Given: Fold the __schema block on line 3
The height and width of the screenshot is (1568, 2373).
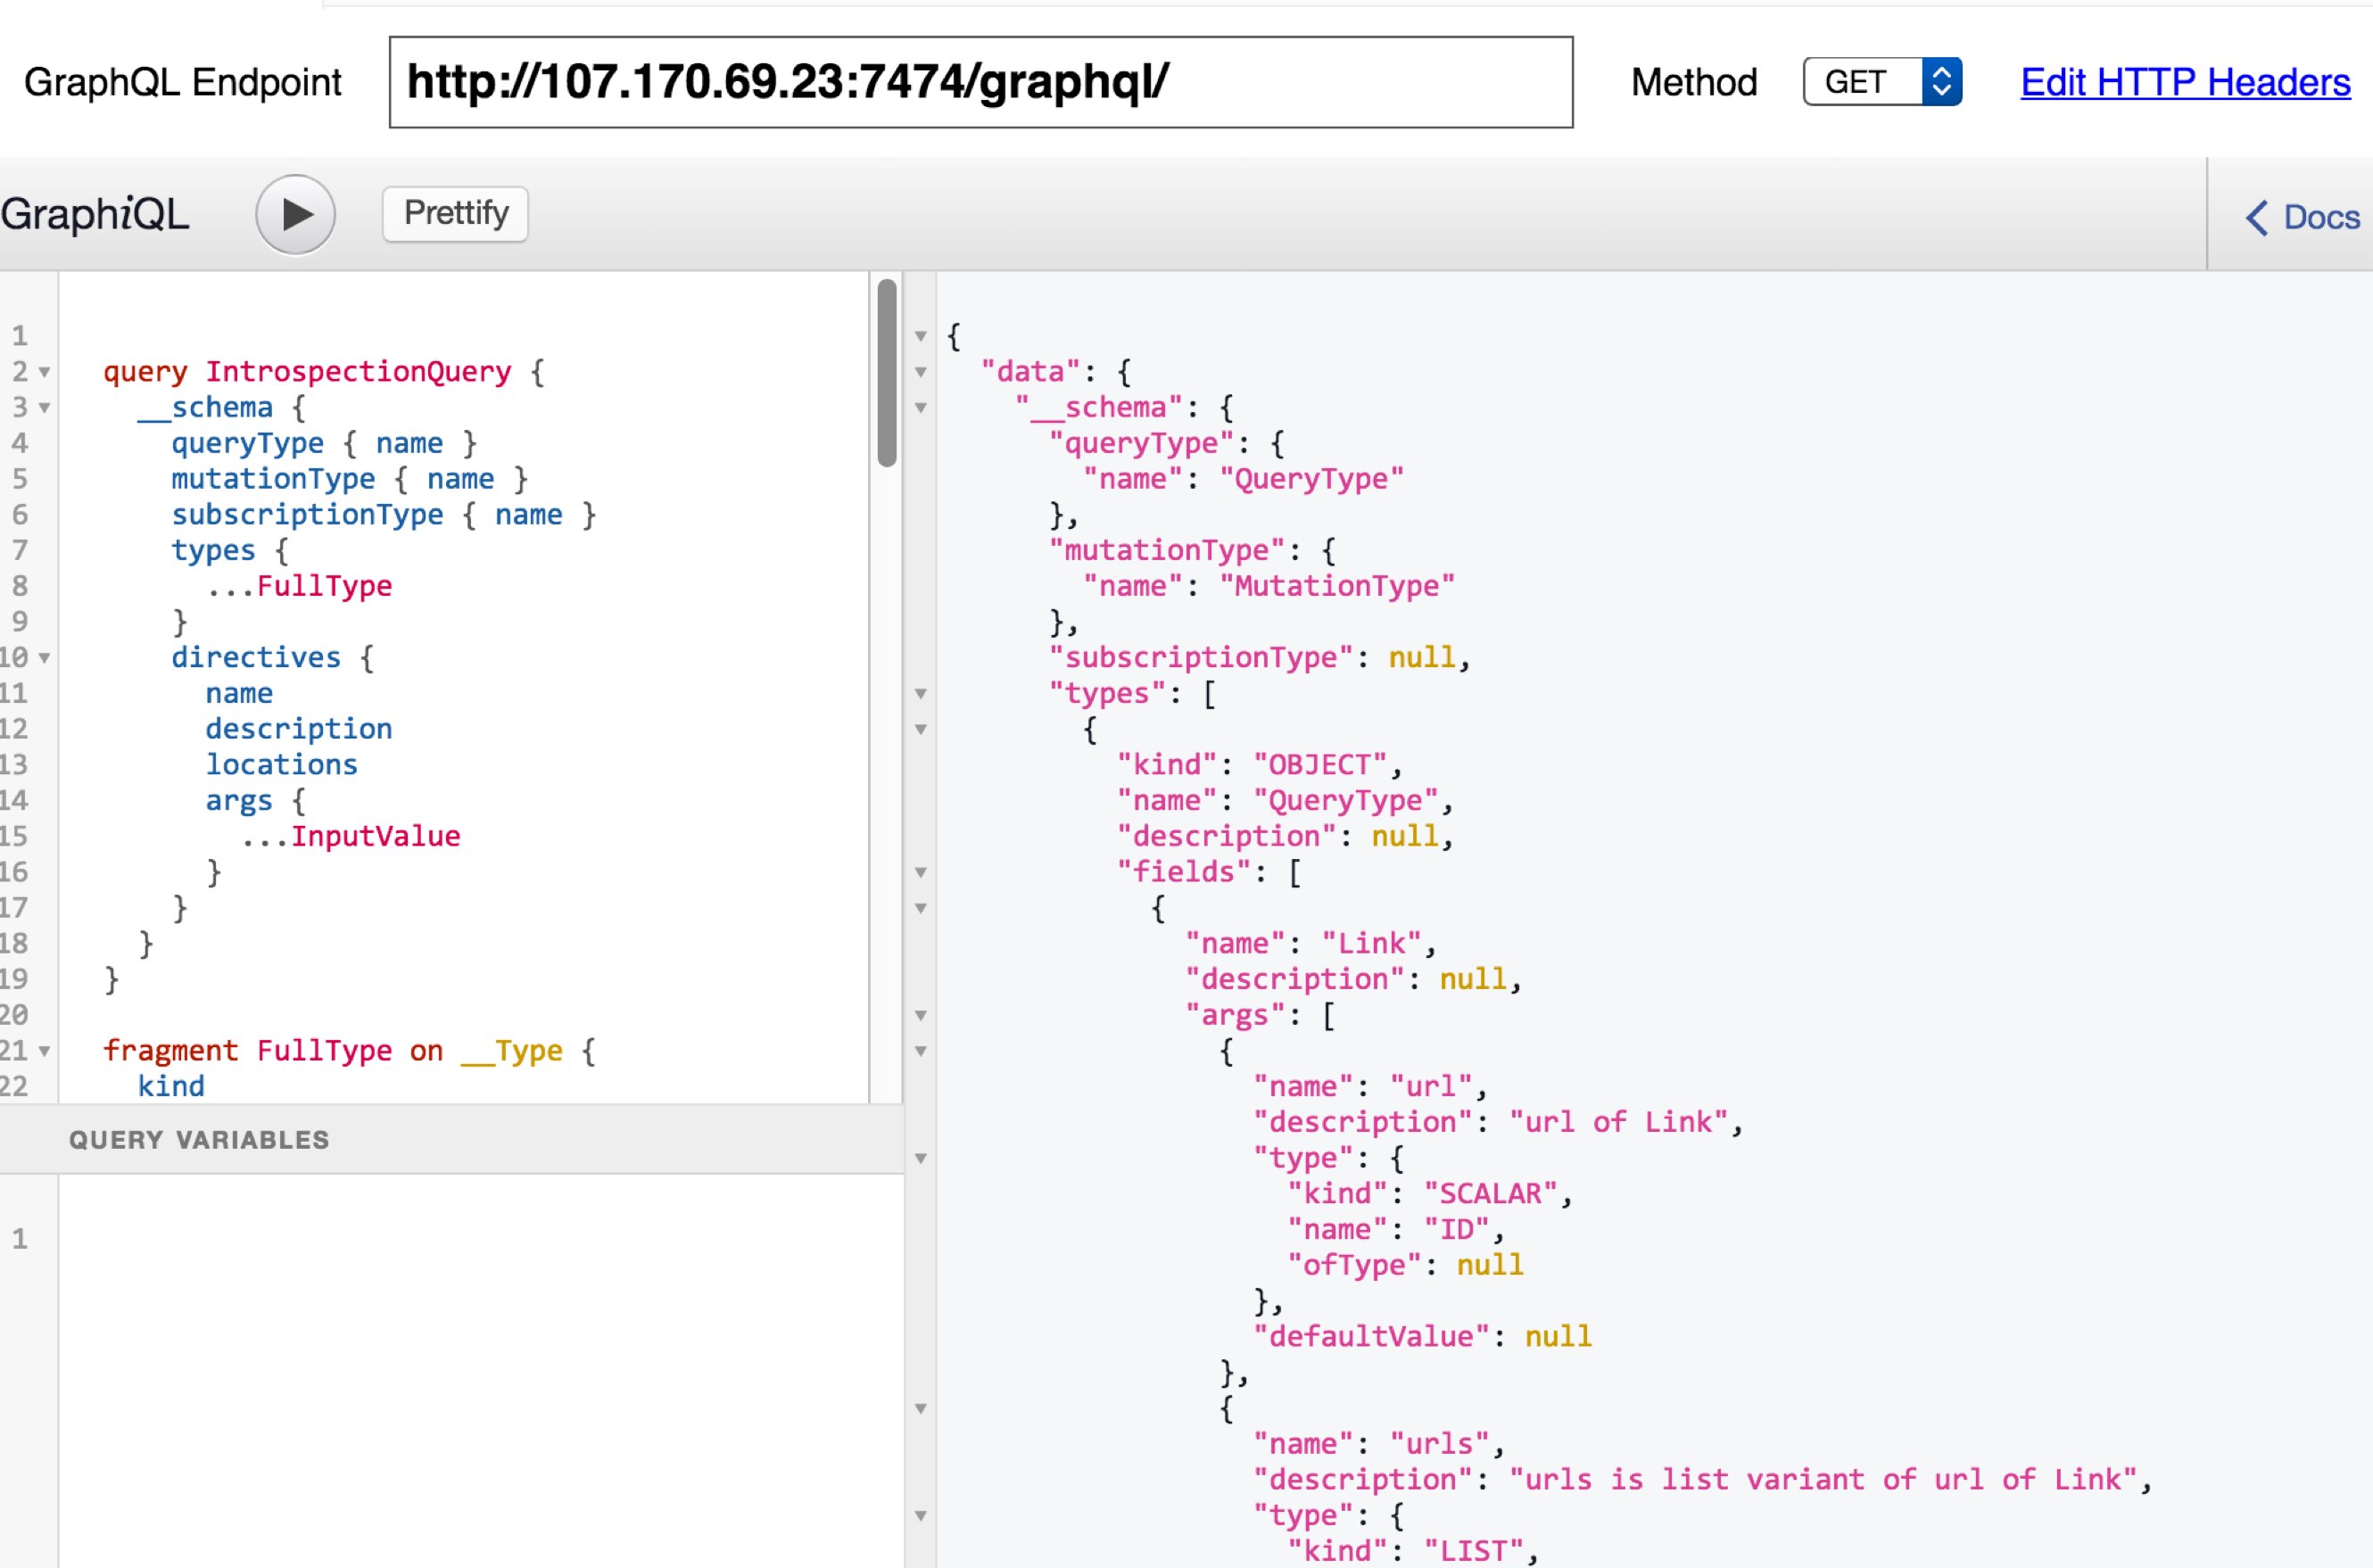Looking at the screenshot, I should tap(44, 408).
